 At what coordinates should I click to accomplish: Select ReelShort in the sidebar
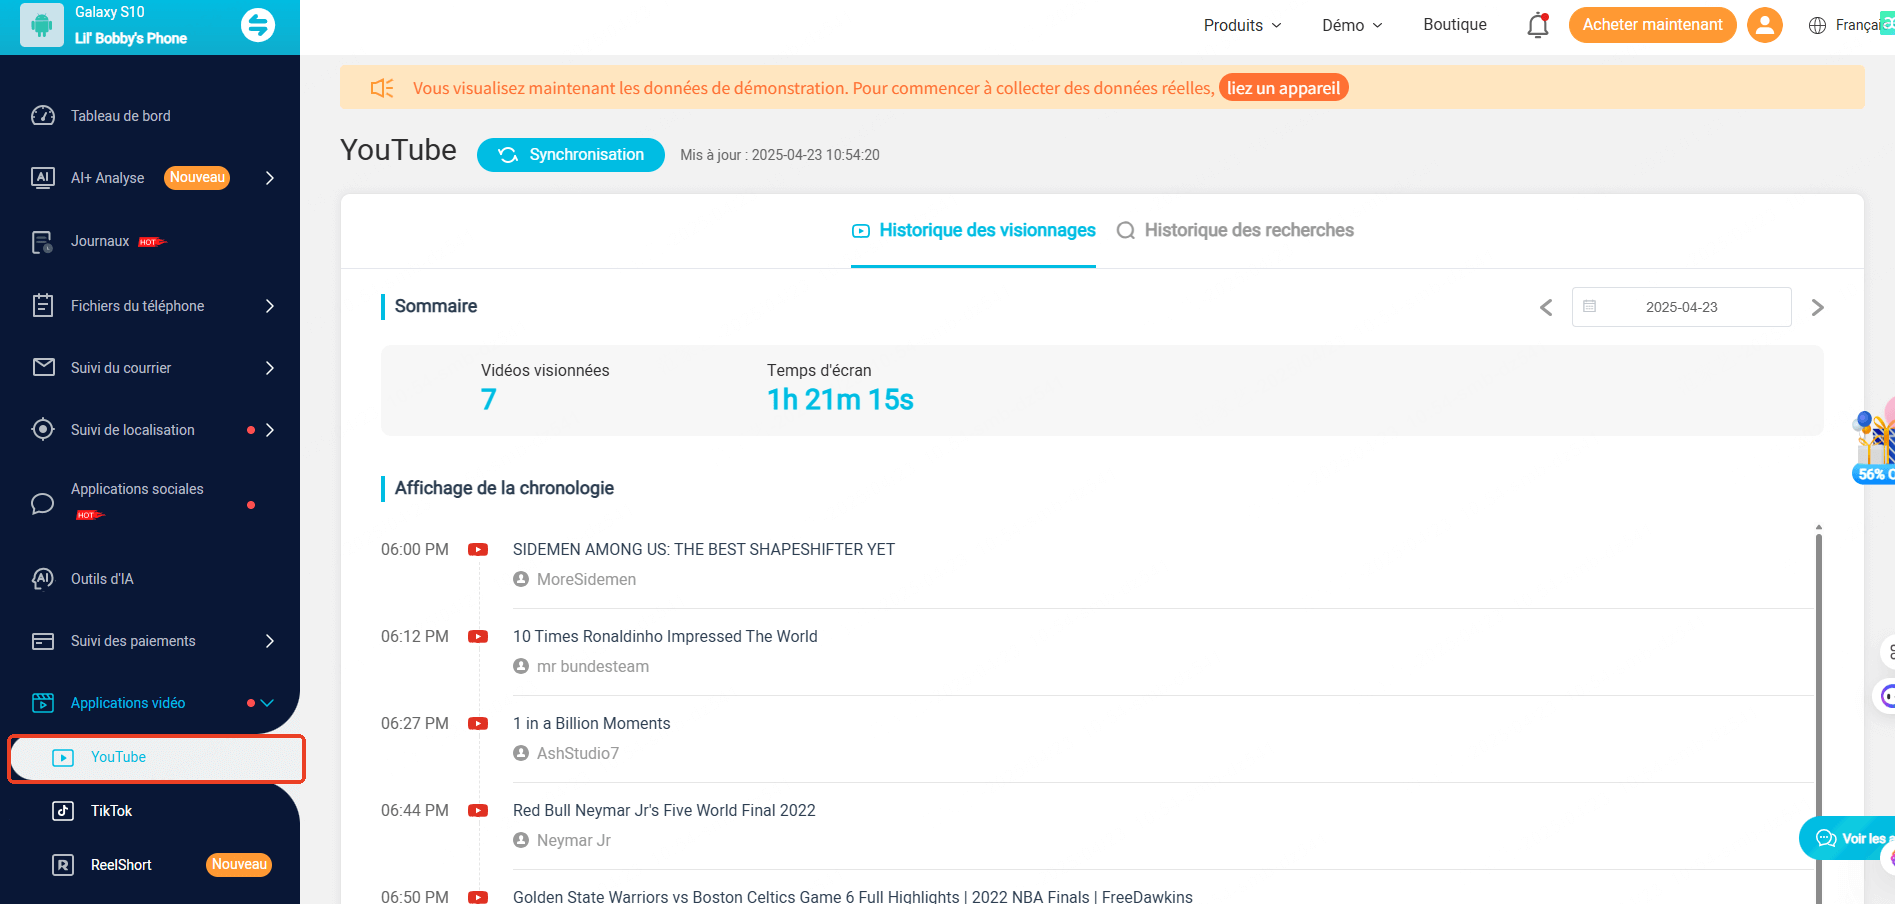pyautogui.click(x=121, y=865)
